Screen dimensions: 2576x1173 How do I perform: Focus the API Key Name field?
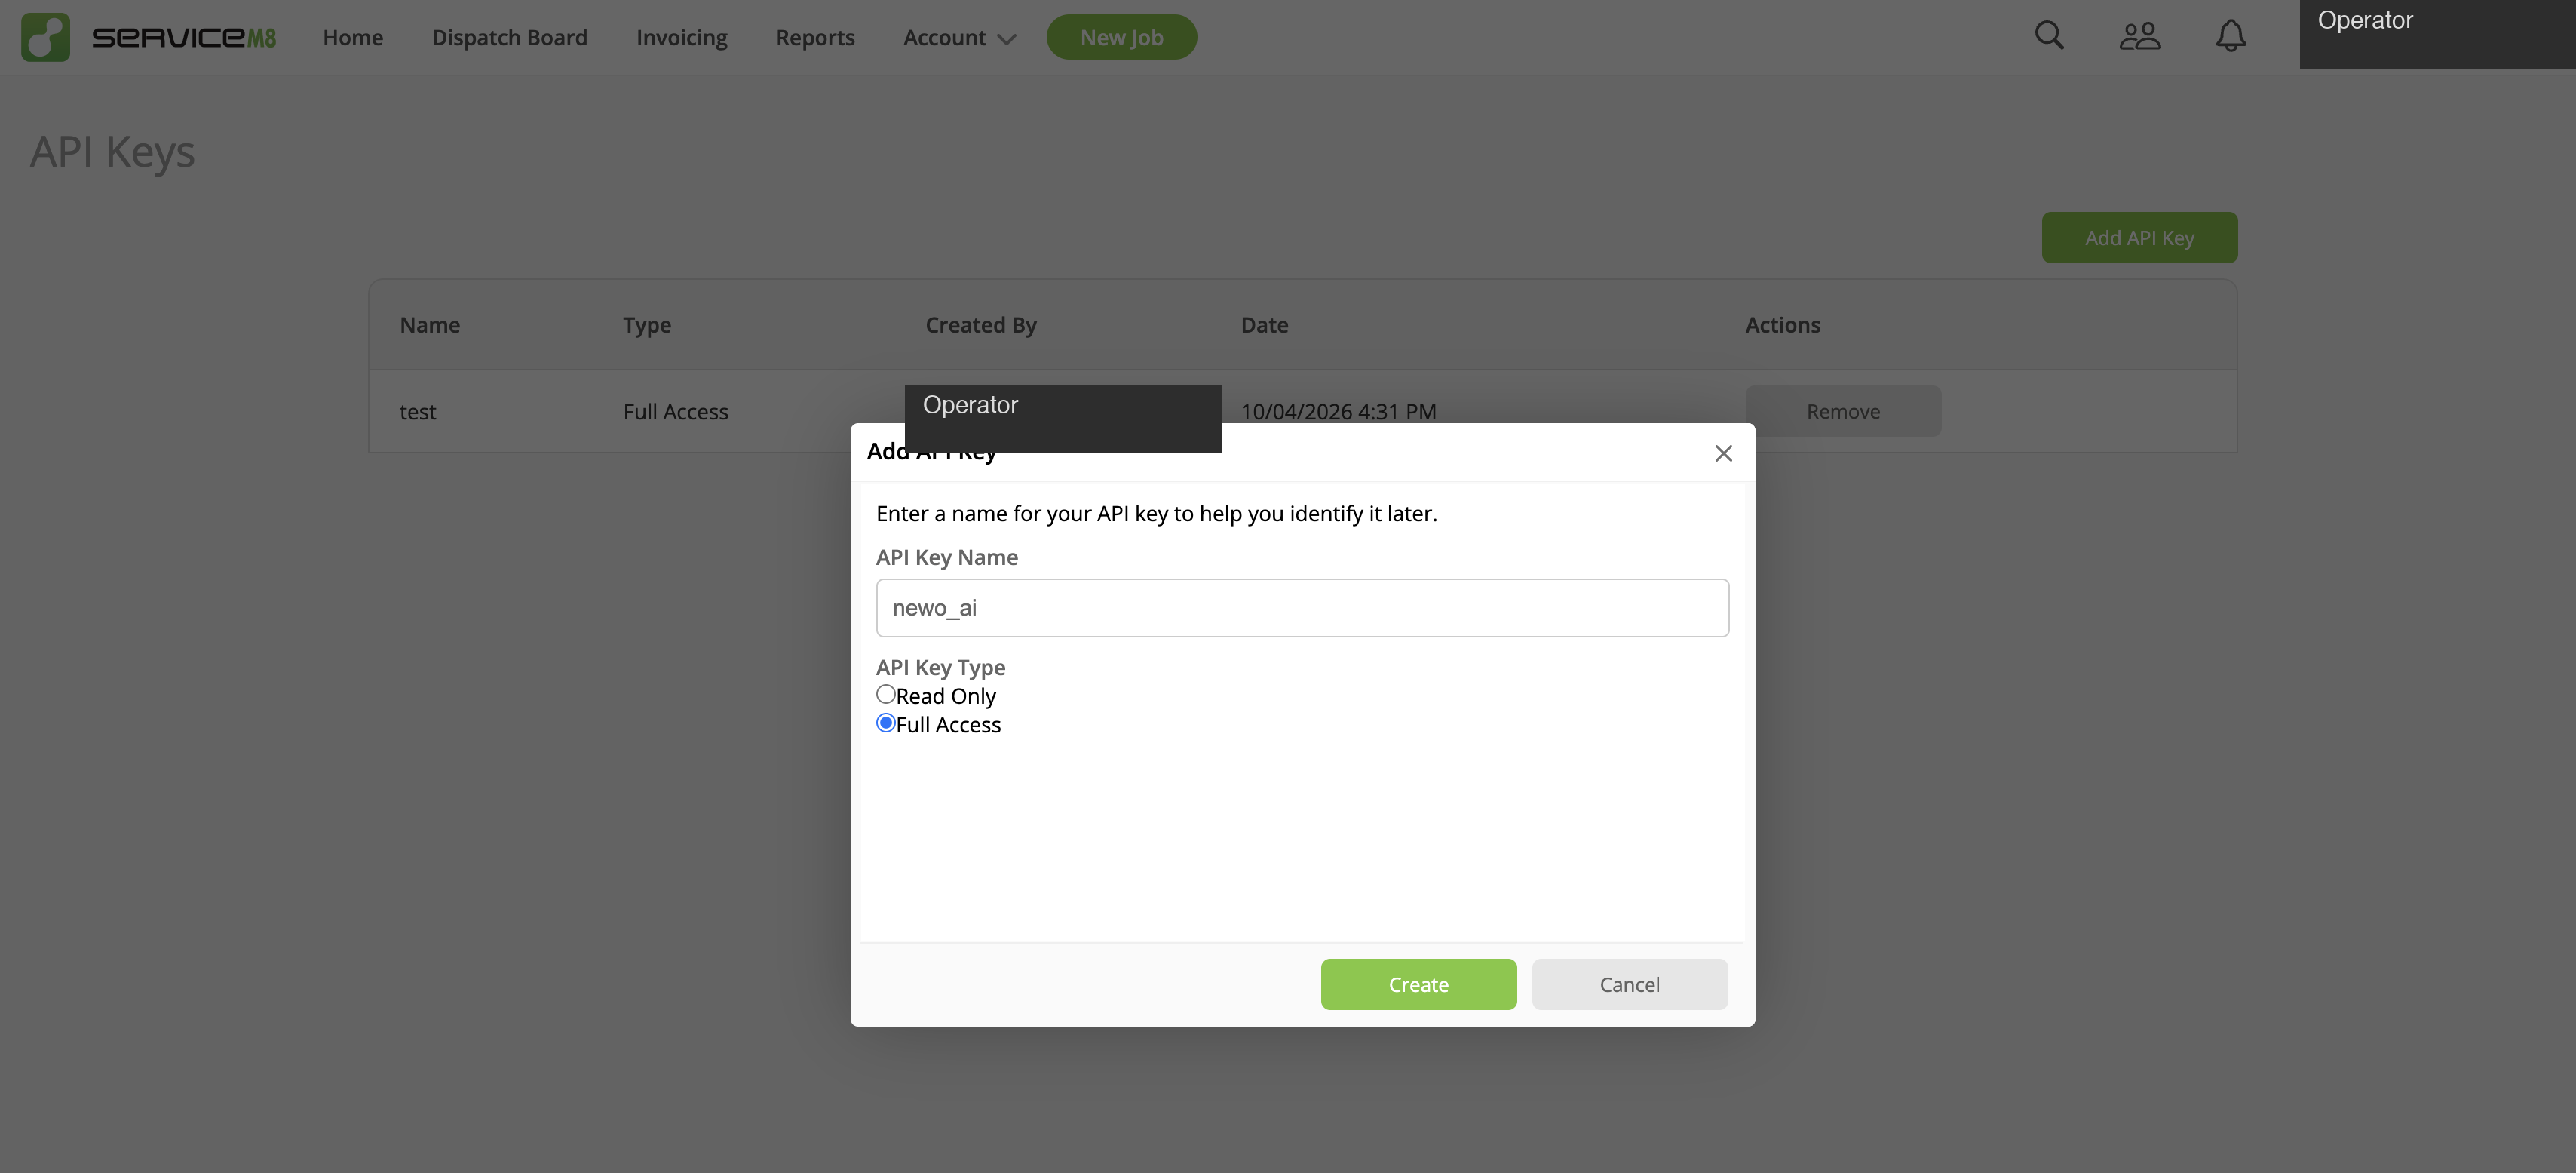(1302, 608)
